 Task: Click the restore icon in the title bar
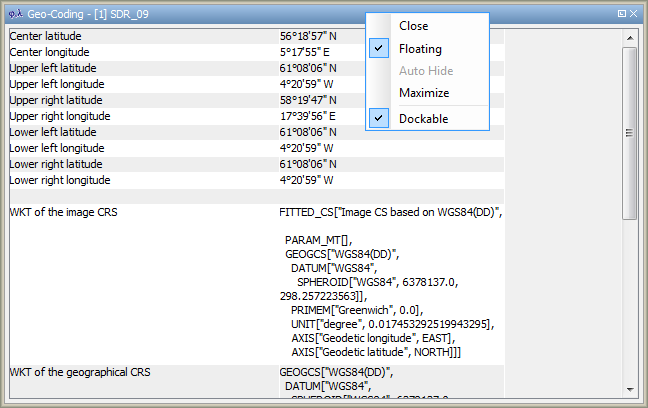coord(622,14)
